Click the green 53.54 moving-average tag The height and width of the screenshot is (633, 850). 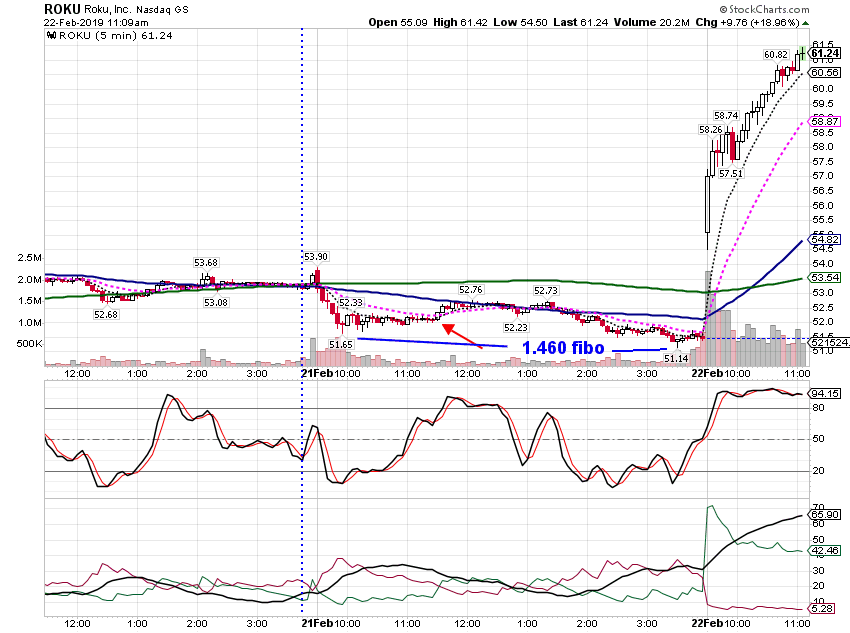(x=825, y=277)
